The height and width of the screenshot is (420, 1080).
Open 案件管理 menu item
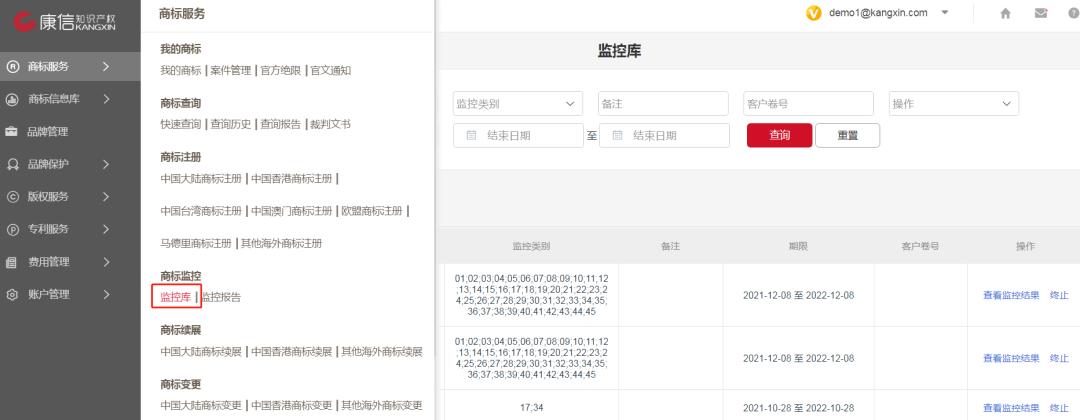pos(231,70)
